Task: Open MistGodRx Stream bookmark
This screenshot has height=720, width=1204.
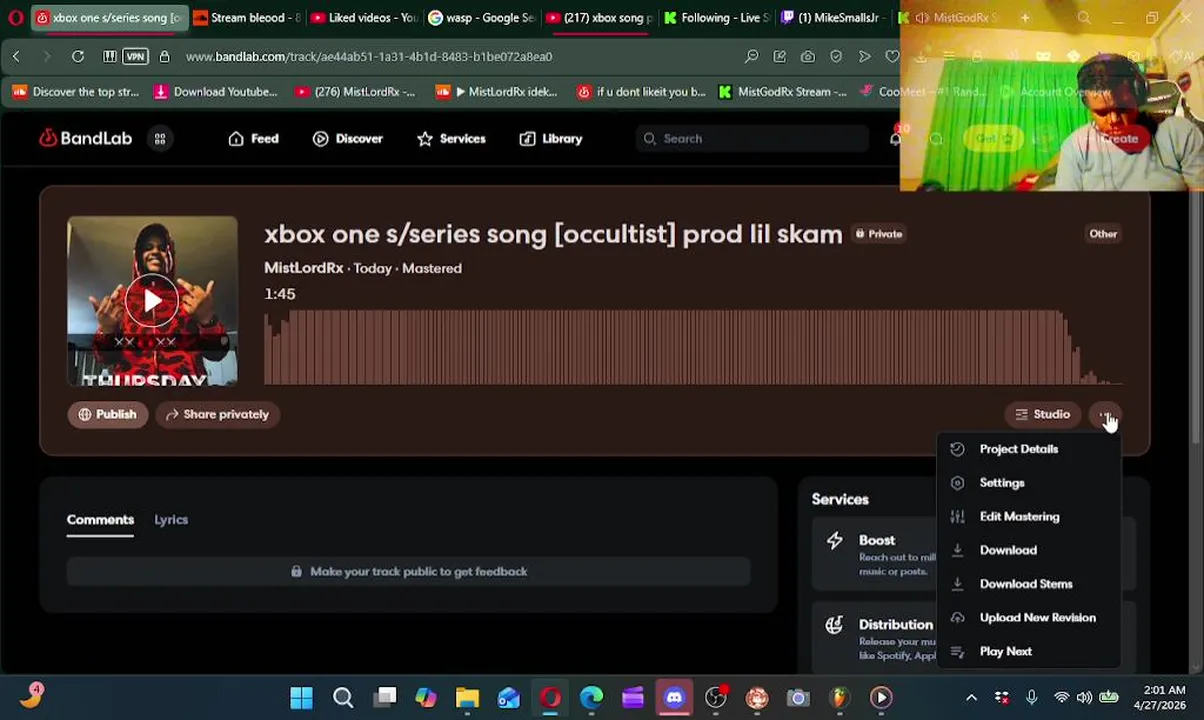Action: click(782, 92)
